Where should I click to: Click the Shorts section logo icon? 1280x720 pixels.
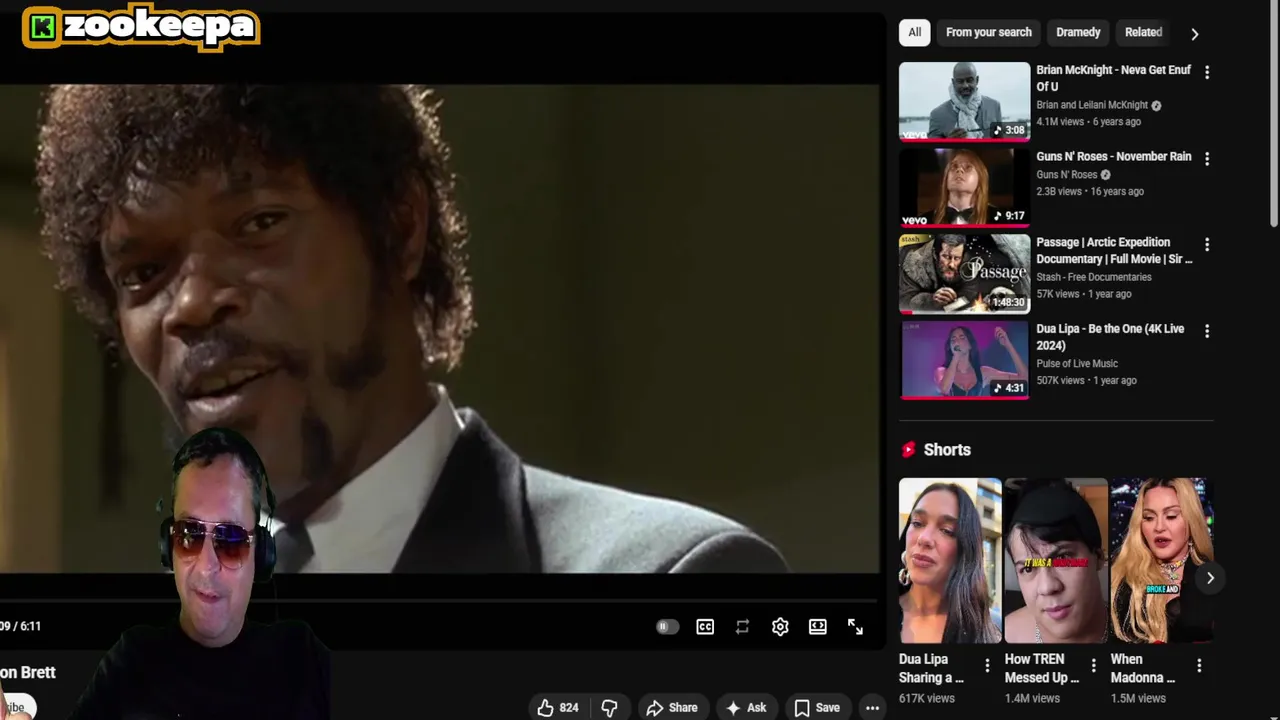point(908,450)
